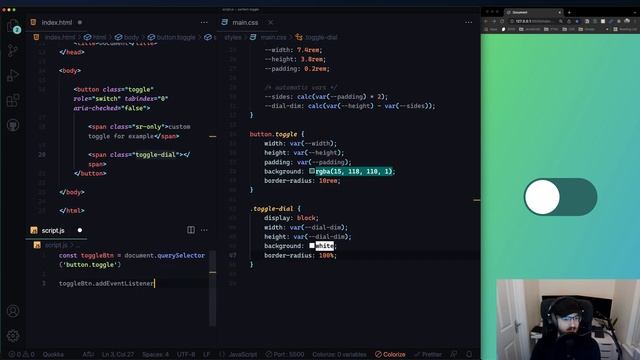Screen dimensions: 640x360
Task: Click the .toggle-dial selector line
Action: (276, 209)
